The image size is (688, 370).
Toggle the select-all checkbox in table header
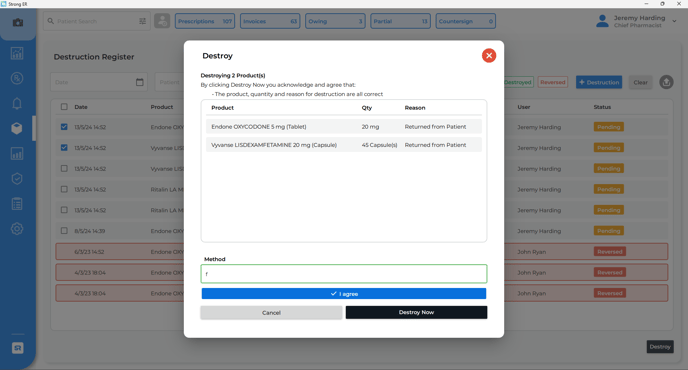[64, 107]
